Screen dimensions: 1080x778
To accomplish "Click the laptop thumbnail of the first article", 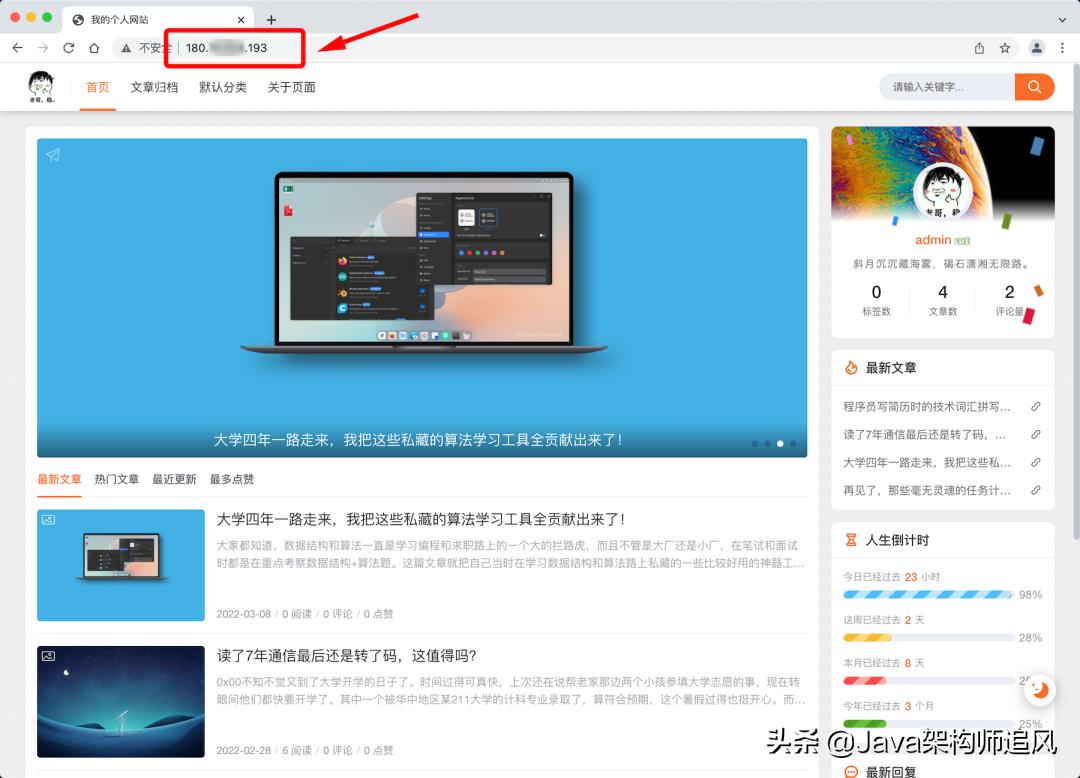I will [x=120, y=565].
